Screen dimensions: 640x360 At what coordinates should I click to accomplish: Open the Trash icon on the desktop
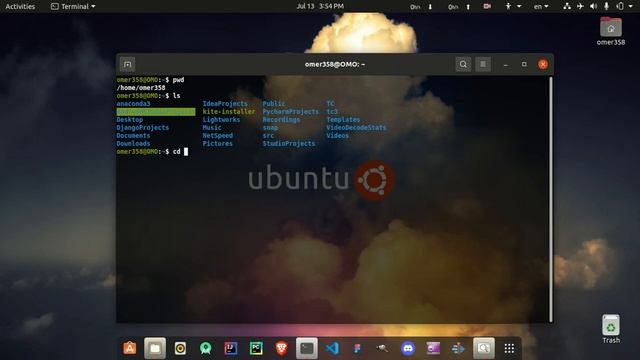tap(611, 329)
